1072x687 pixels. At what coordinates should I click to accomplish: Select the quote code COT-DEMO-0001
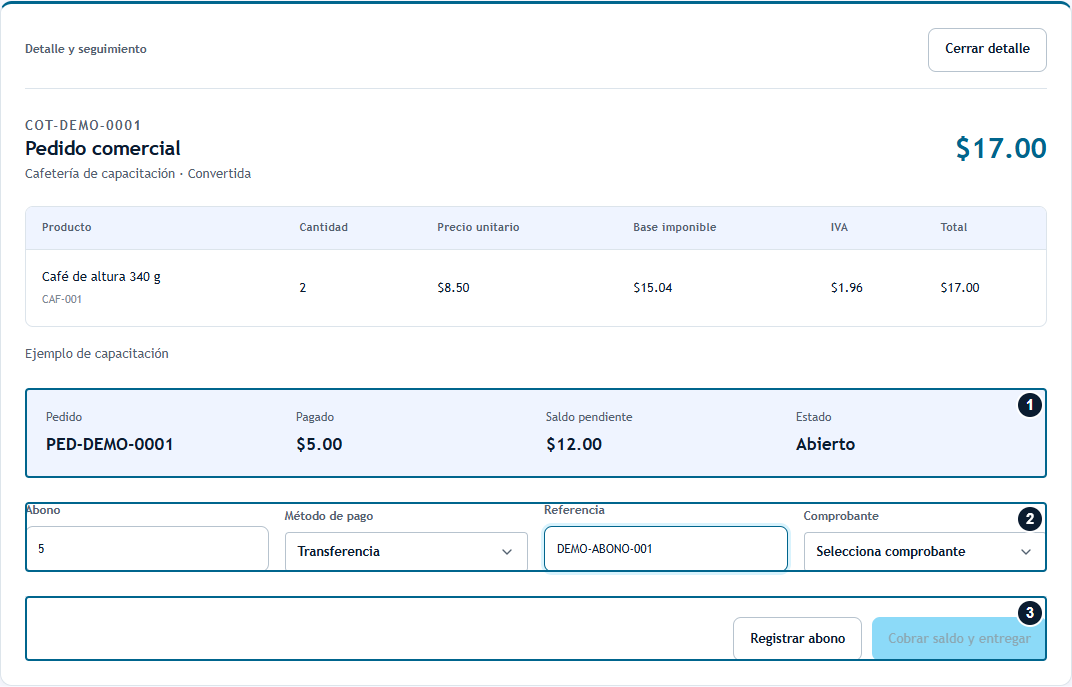[83, 125]
